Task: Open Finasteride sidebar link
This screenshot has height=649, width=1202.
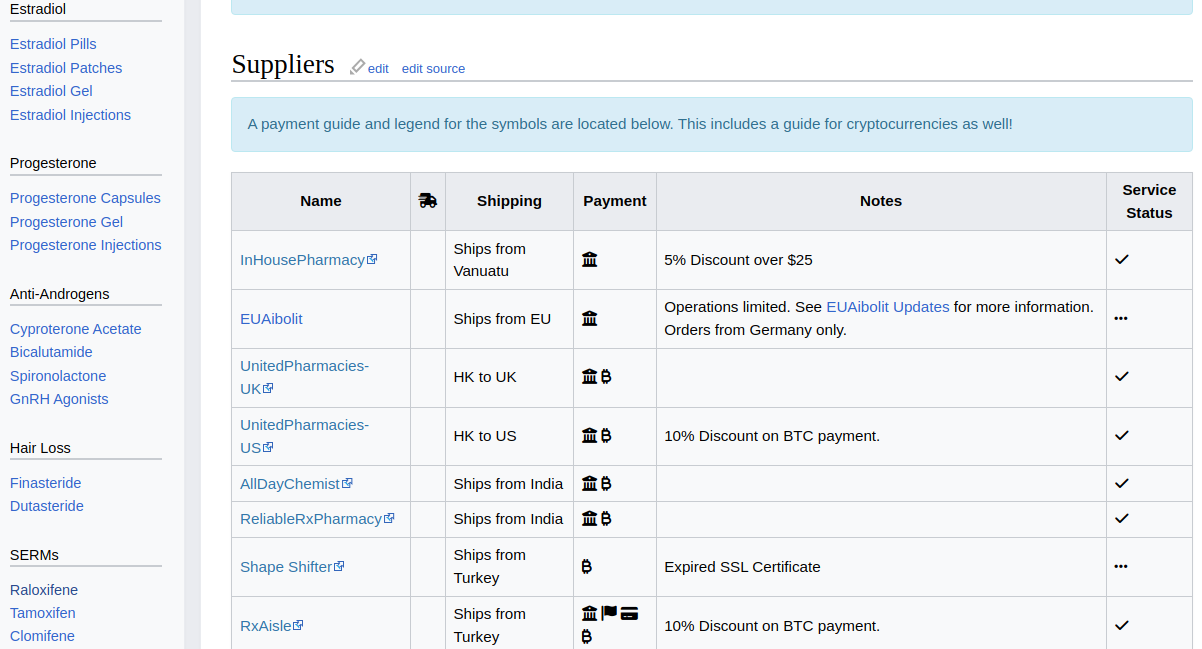Action: (45, 483)
